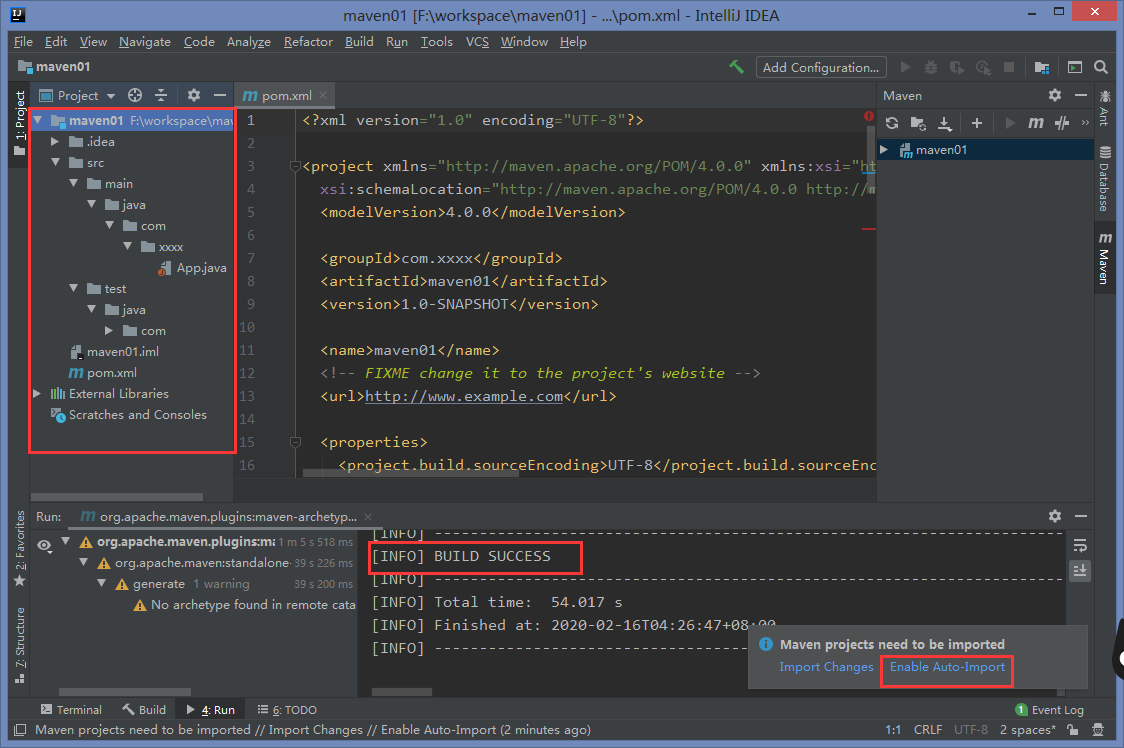Open App.java in the project tree
Image resolution: width=1124 pixels, height=748 pixels.
click(x=201, y=268)
